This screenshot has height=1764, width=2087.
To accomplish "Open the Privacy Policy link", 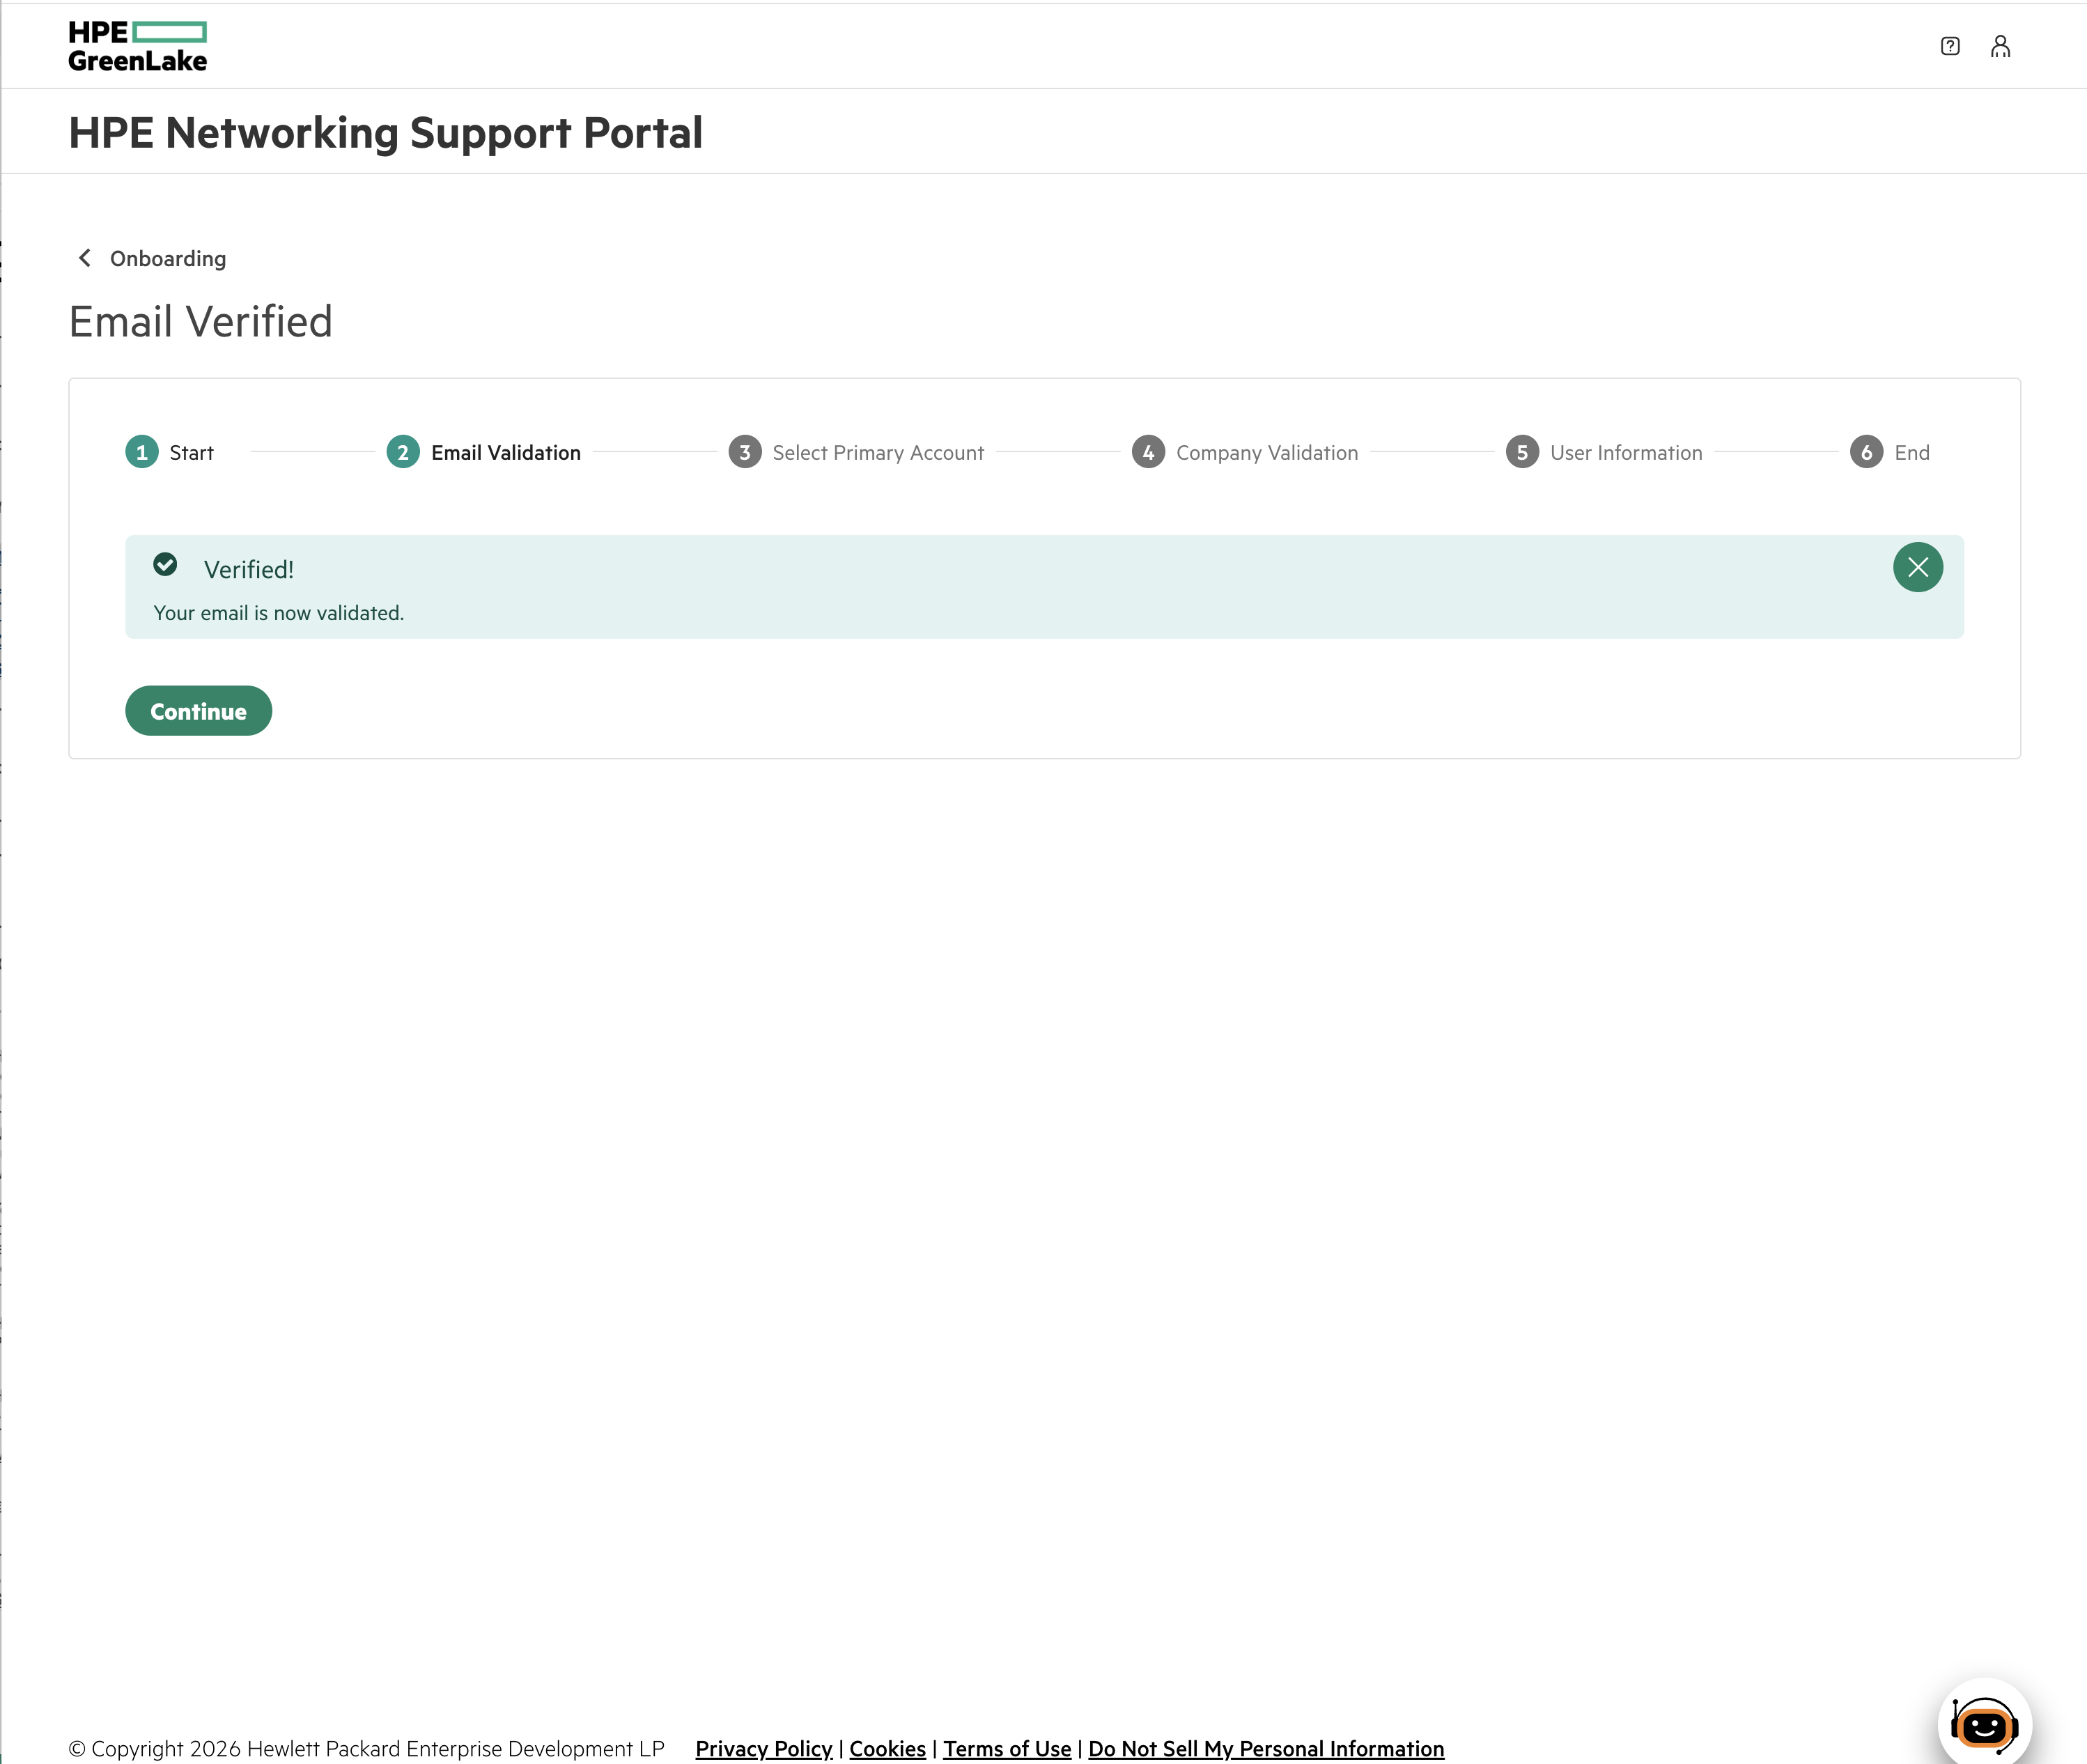I will 764,1748.
